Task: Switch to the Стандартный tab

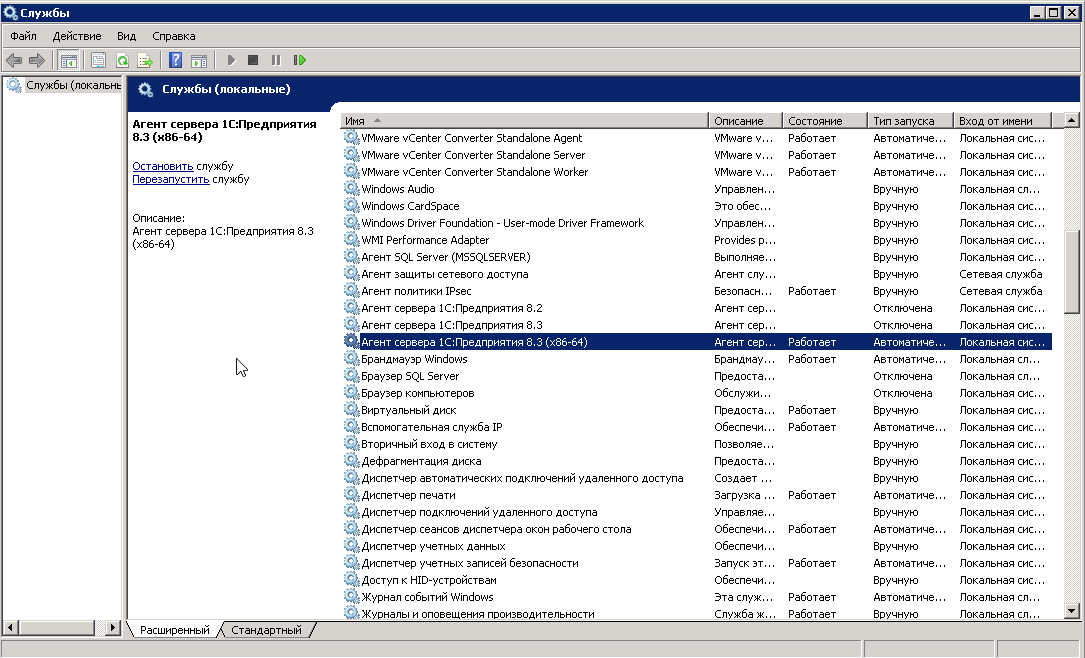Action: (x=266, y=630)
